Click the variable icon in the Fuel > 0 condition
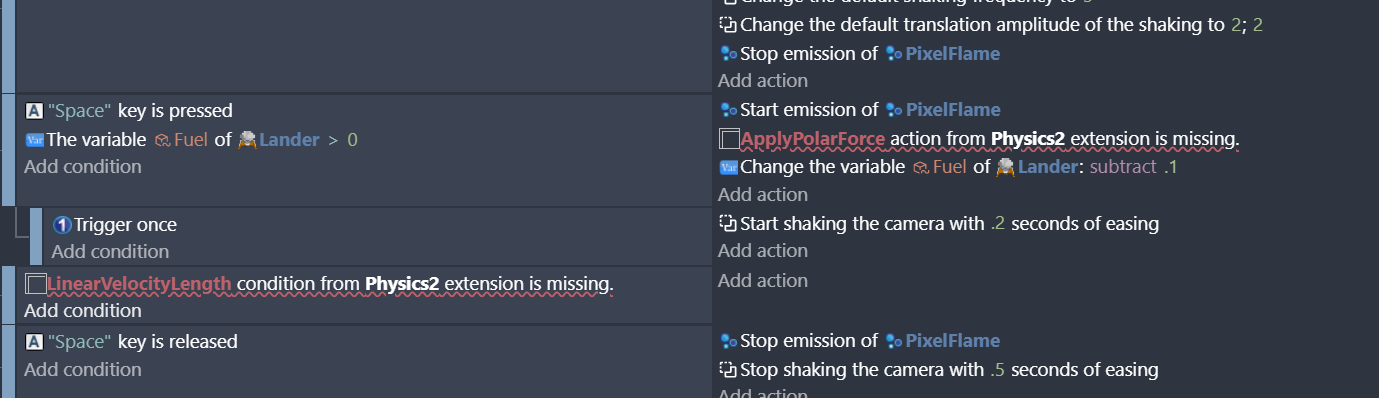The height and width of the screenshot is (398, 1379). click(34, 140)
